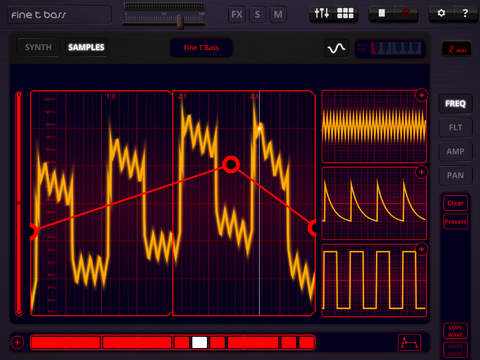Expand the square wave thumbnail plus
The width and height of the screenshot is (480, 360).
(421, 249)
